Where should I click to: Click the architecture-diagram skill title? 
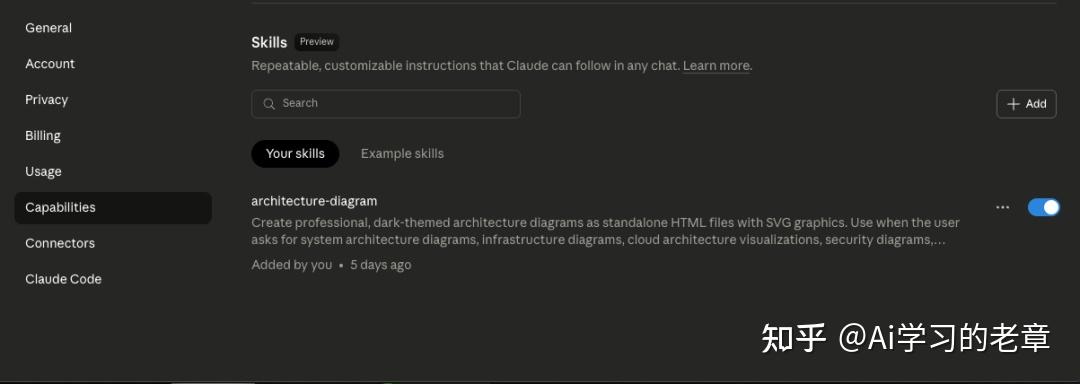314,201
